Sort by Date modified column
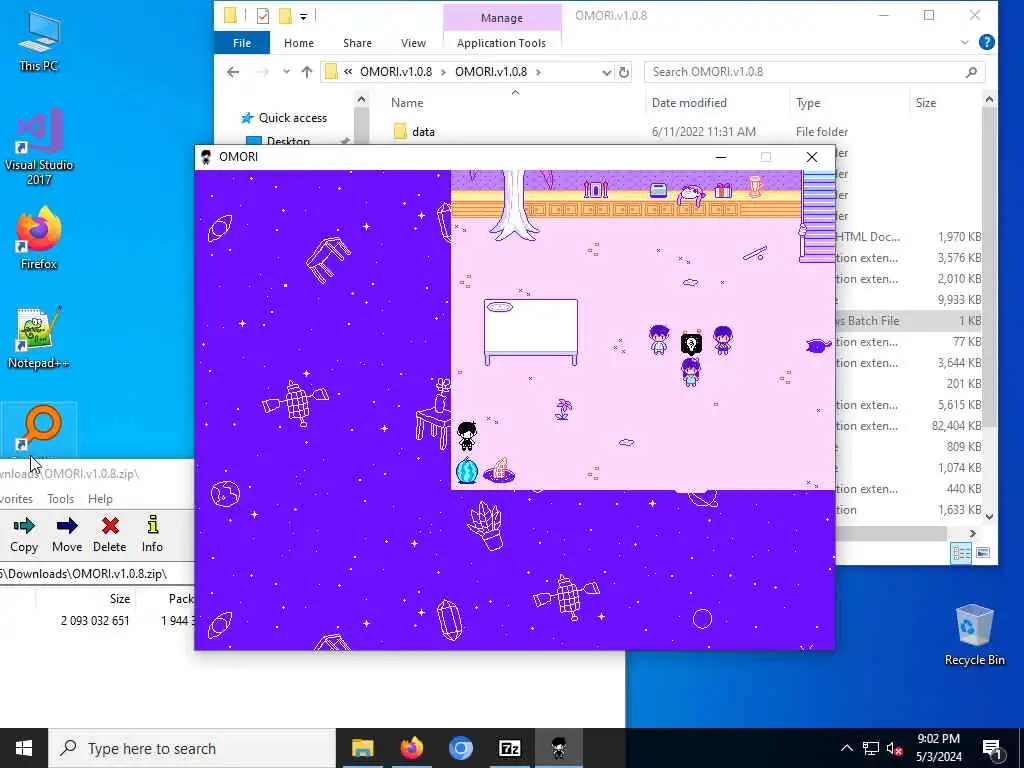 pyautogui.click(x=689, y=103)
